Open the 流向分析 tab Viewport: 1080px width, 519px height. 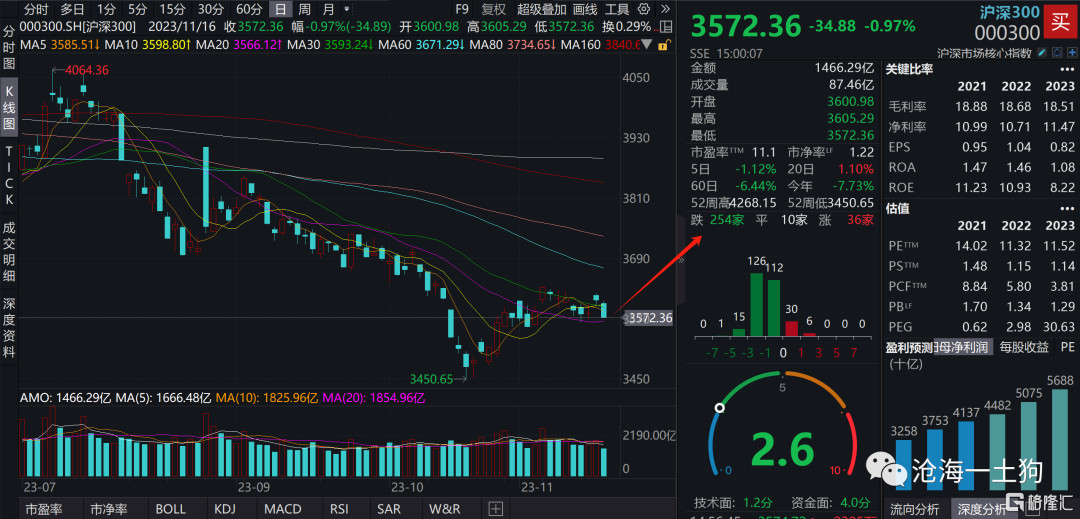[914, 509]
